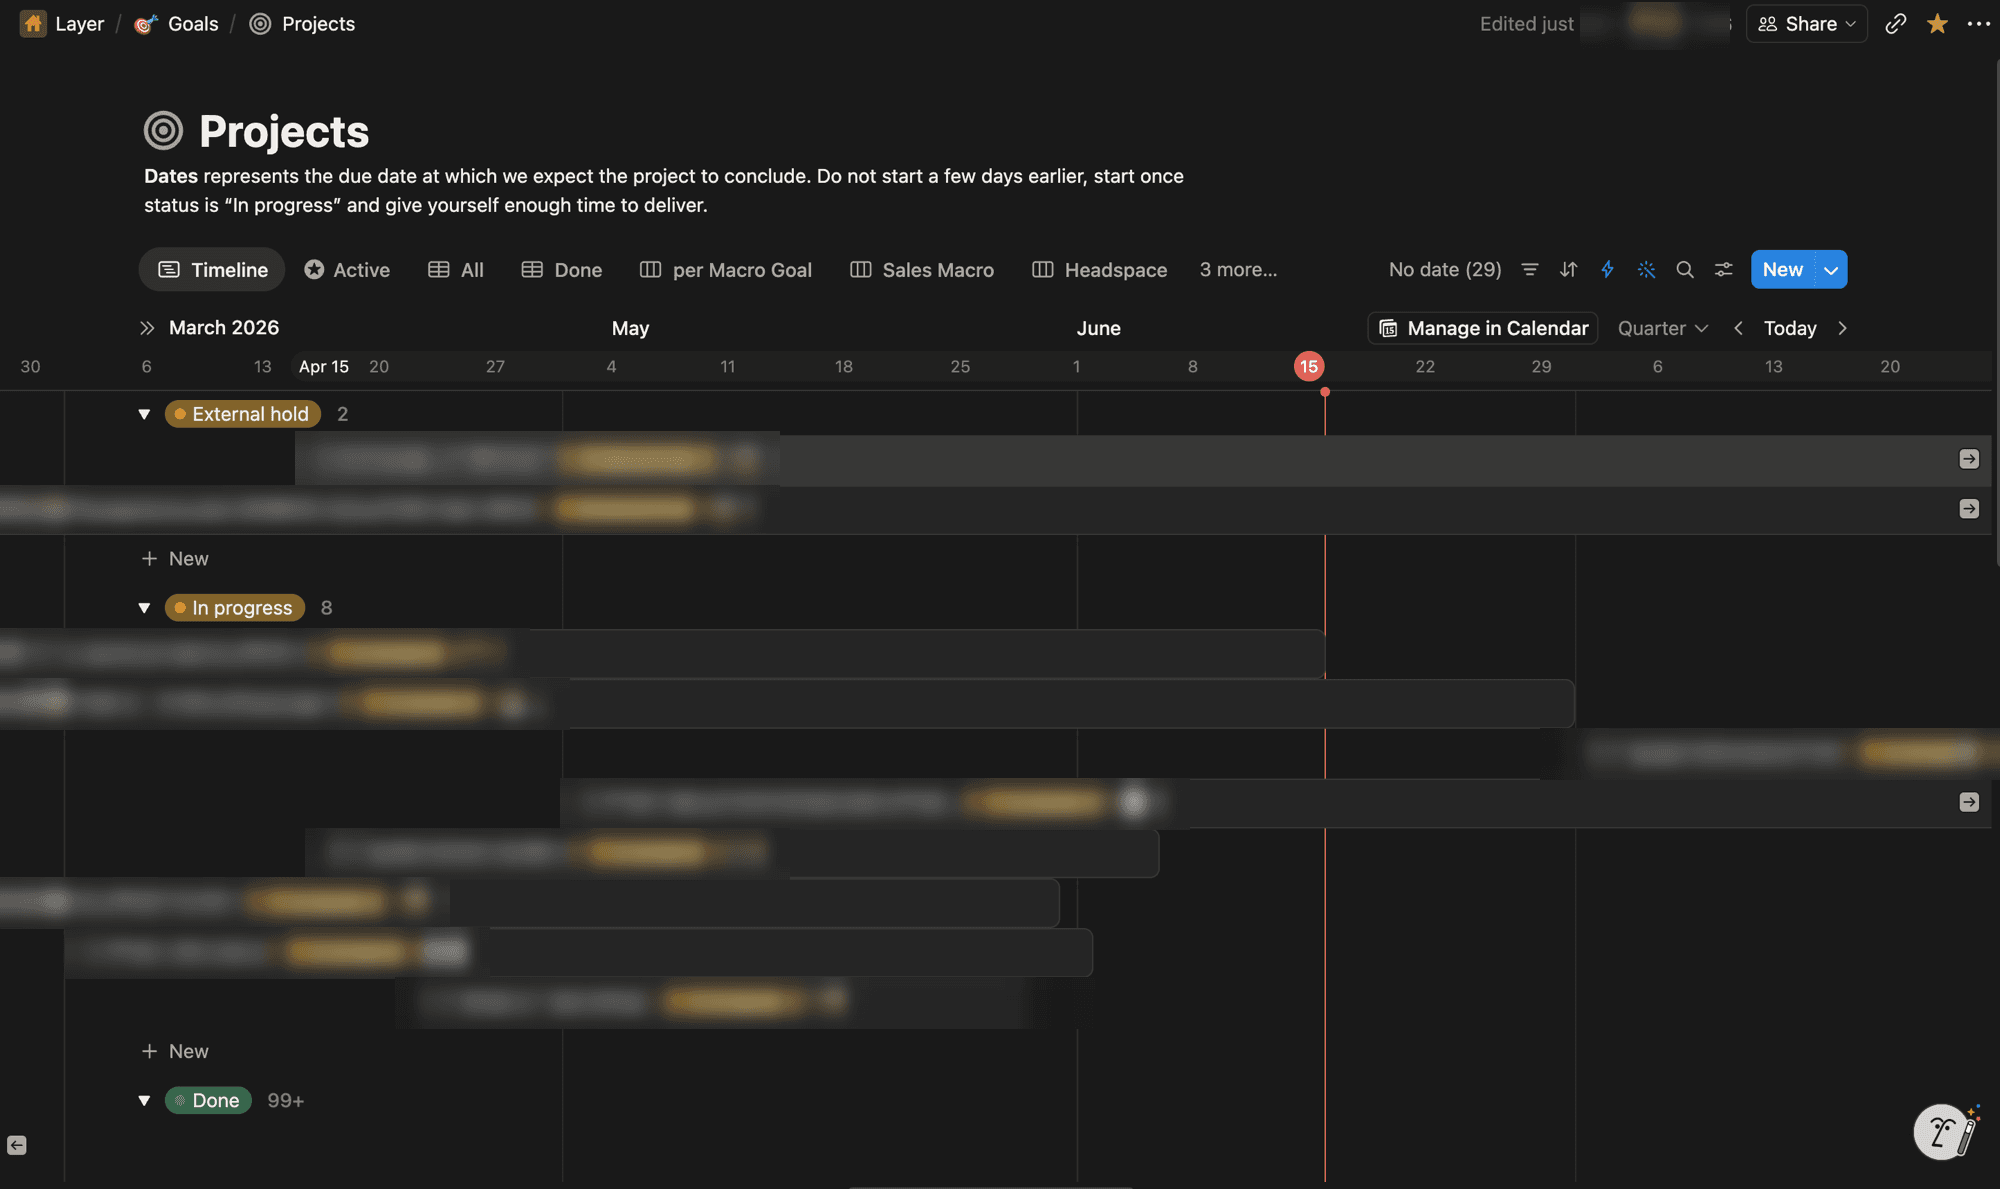Copy page link with the link icon
2000x1189 pixels.
tap(1895, 24)
